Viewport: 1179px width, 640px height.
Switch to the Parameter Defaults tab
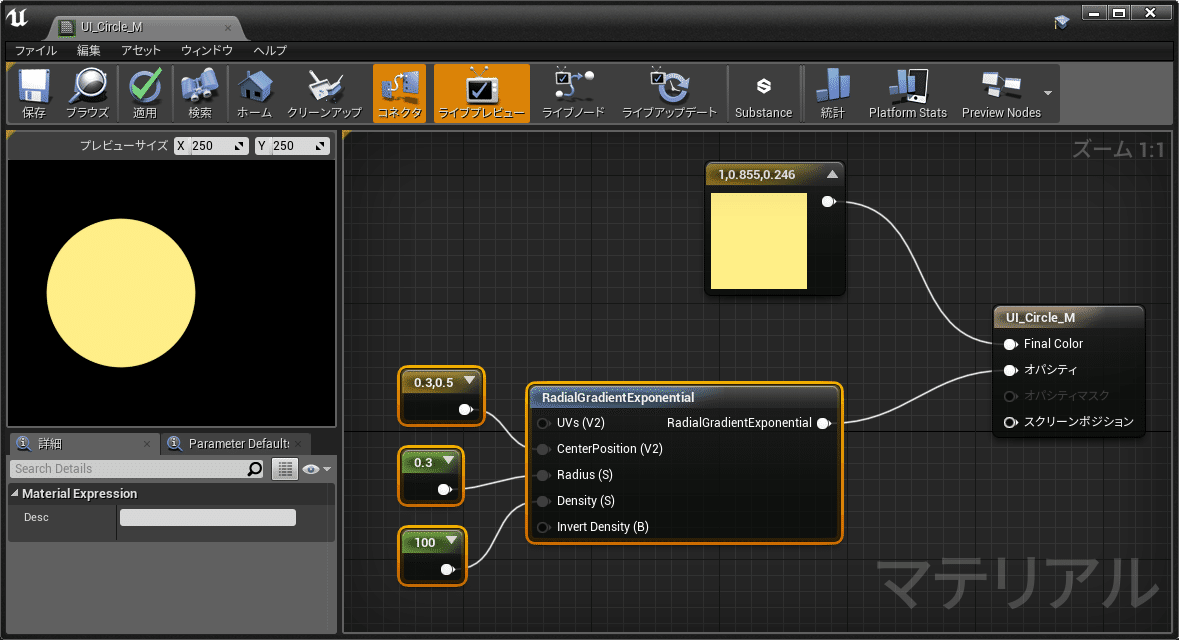pos(238,444)
